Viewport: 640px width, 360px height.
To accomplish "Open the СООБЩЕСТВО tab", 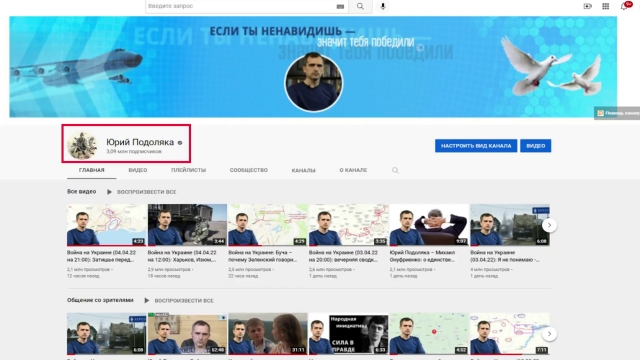I will click(x=249, y=170).
